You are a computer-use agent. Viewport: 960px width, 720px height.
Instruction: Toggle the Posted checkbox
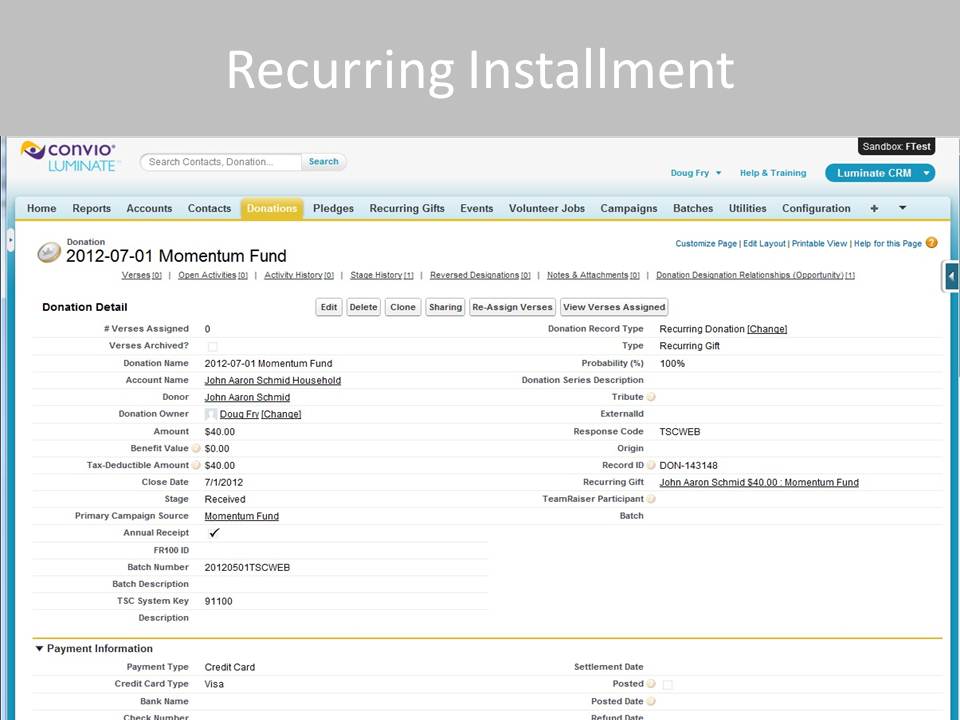(668, 685)
